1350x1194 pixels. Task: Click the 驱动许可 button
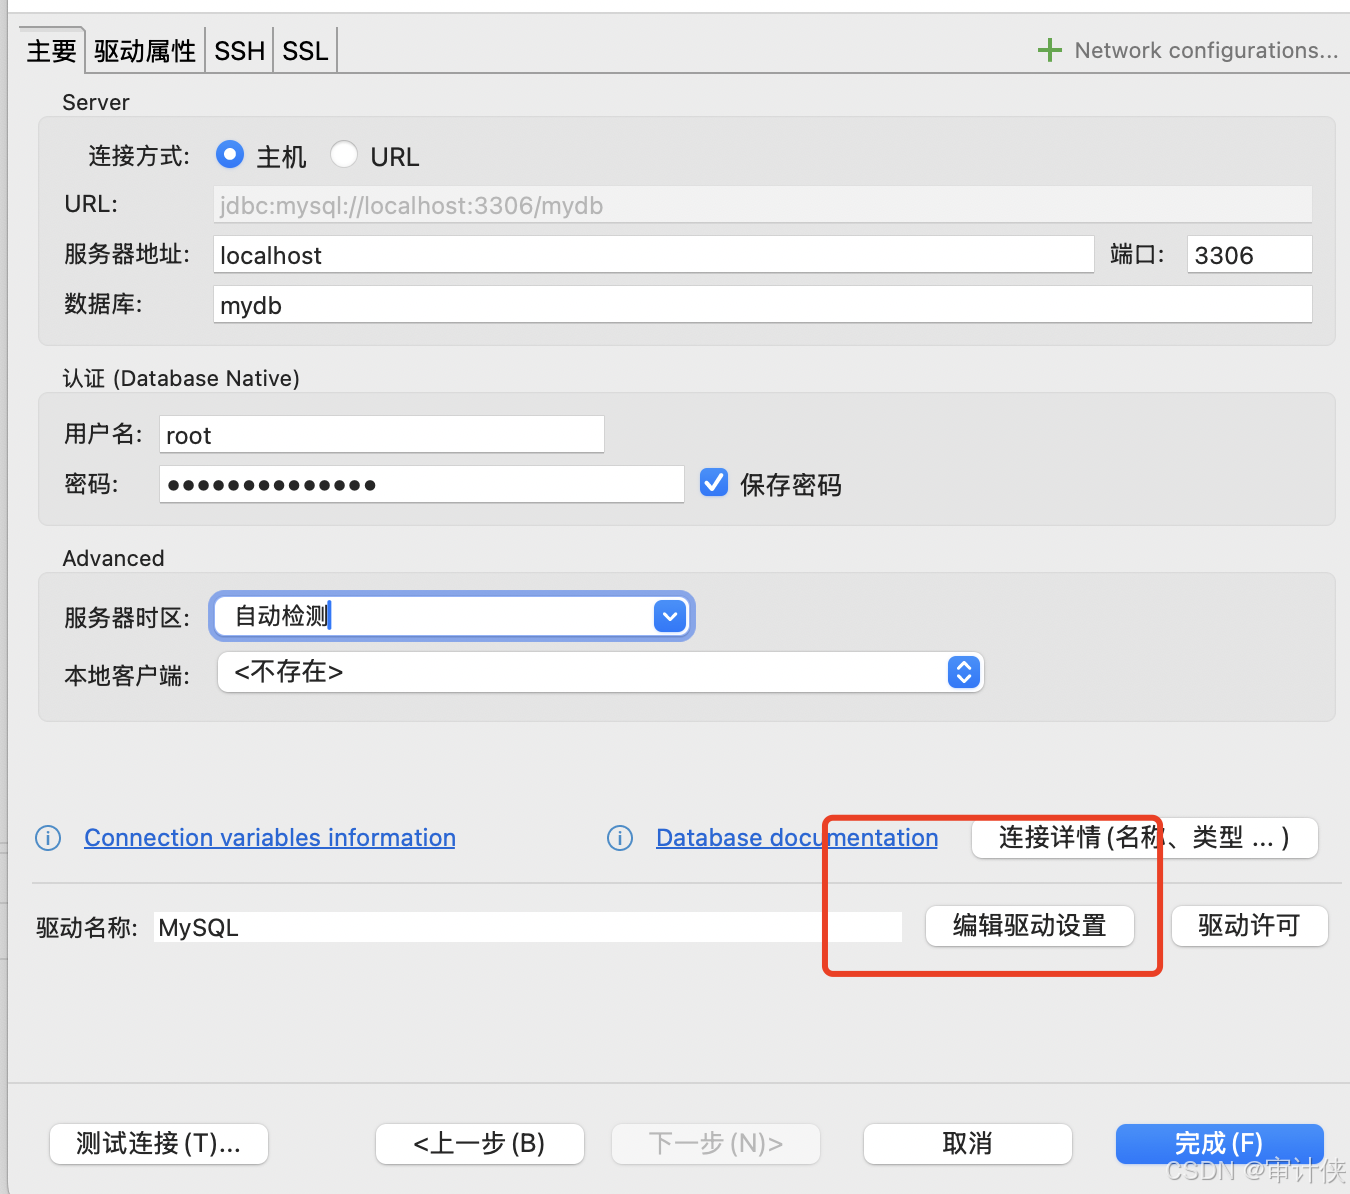(x=1250, y=926)
